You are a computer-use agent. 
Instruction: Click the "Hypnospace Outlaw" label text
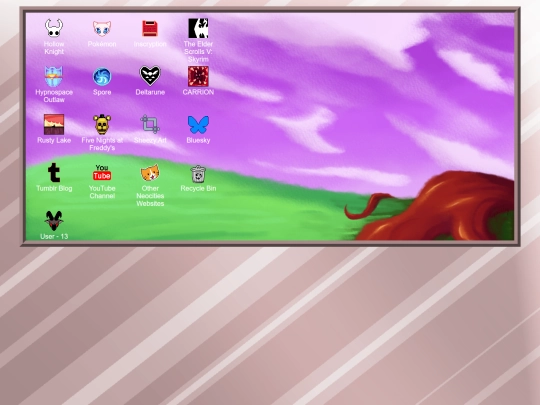(x=54, y=96)
